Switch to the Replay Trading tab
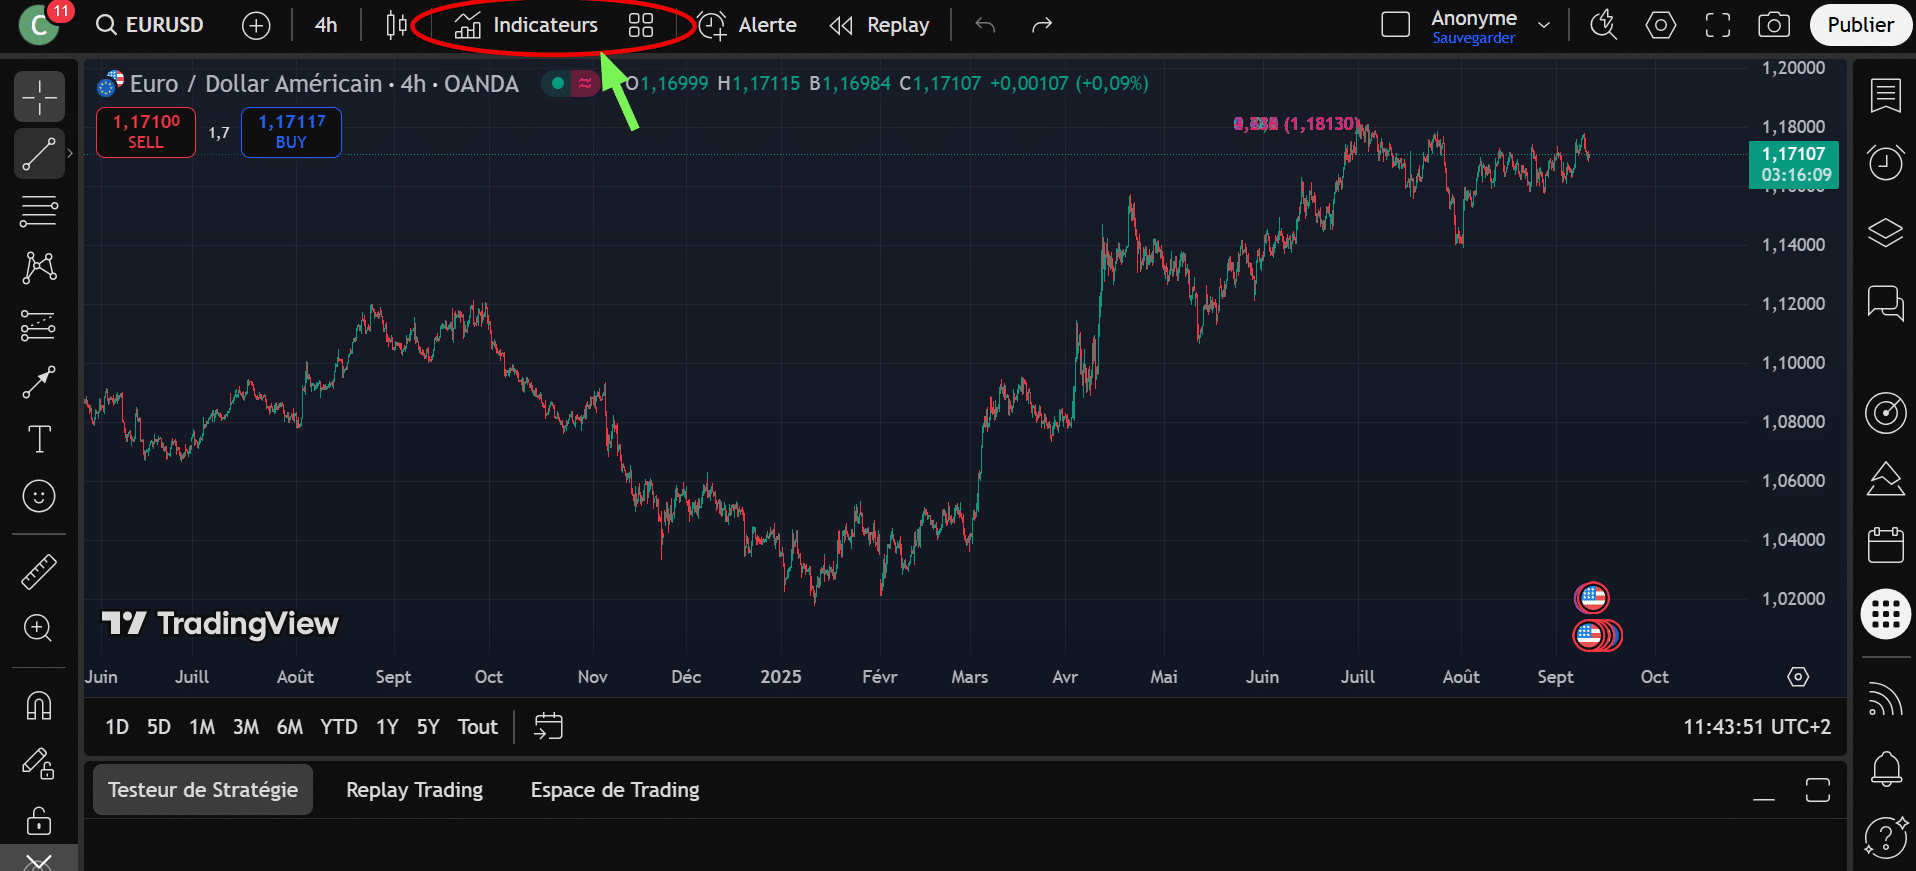Image resolution: width=1916 pixels, height=871 pixels. click(414, 790)
